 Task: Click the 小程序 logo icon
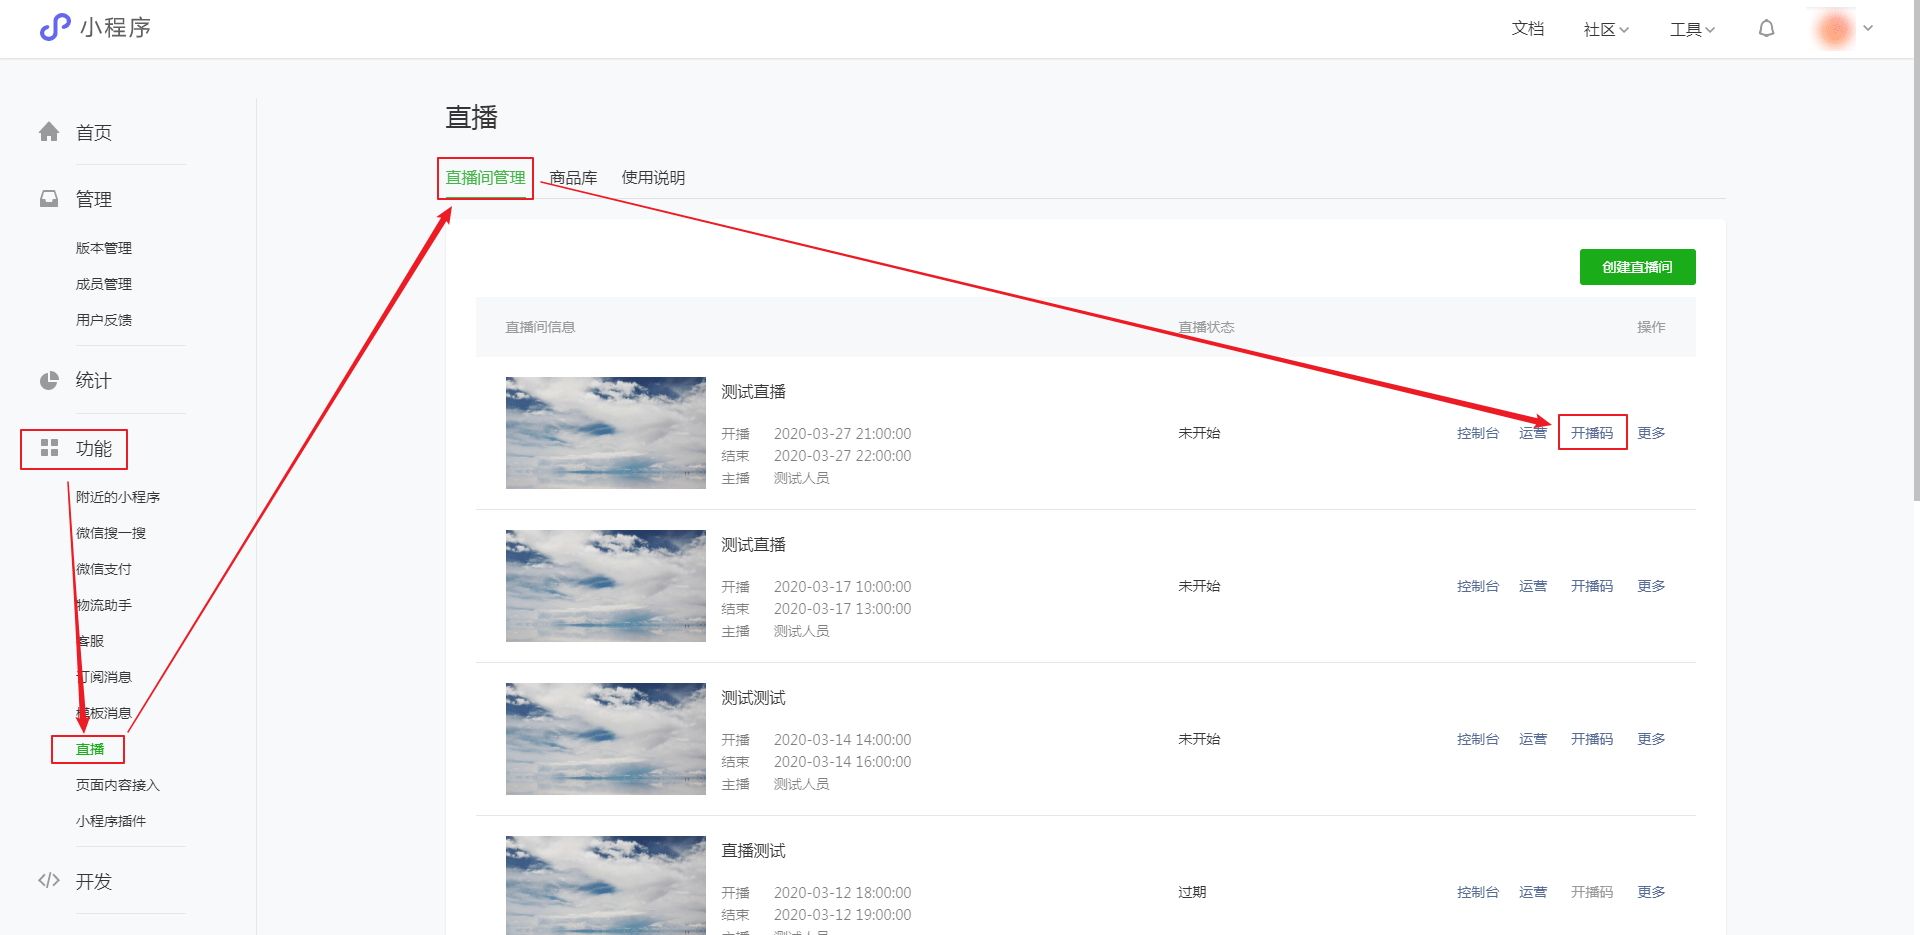tap(55, 27)
